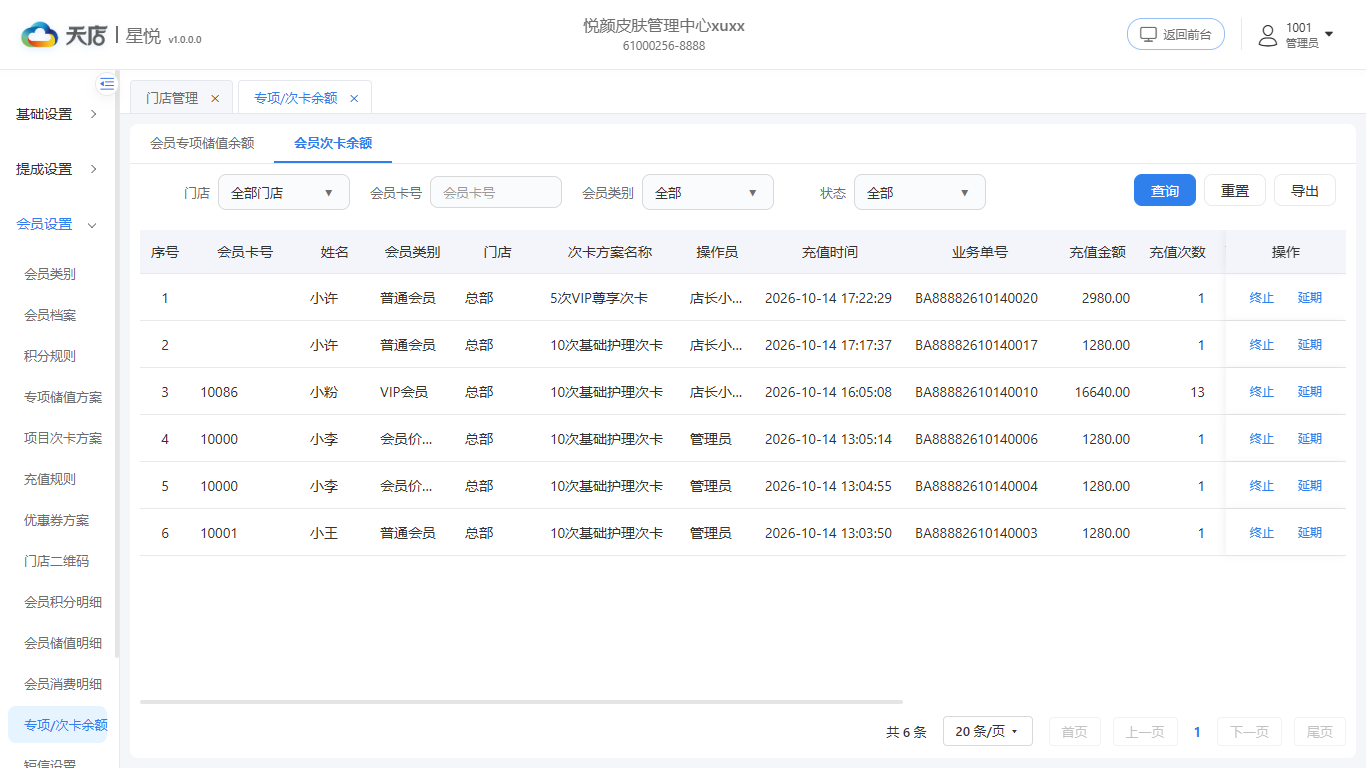Open 优惠券方案 in the sidebar

click(x=57, y=520)
